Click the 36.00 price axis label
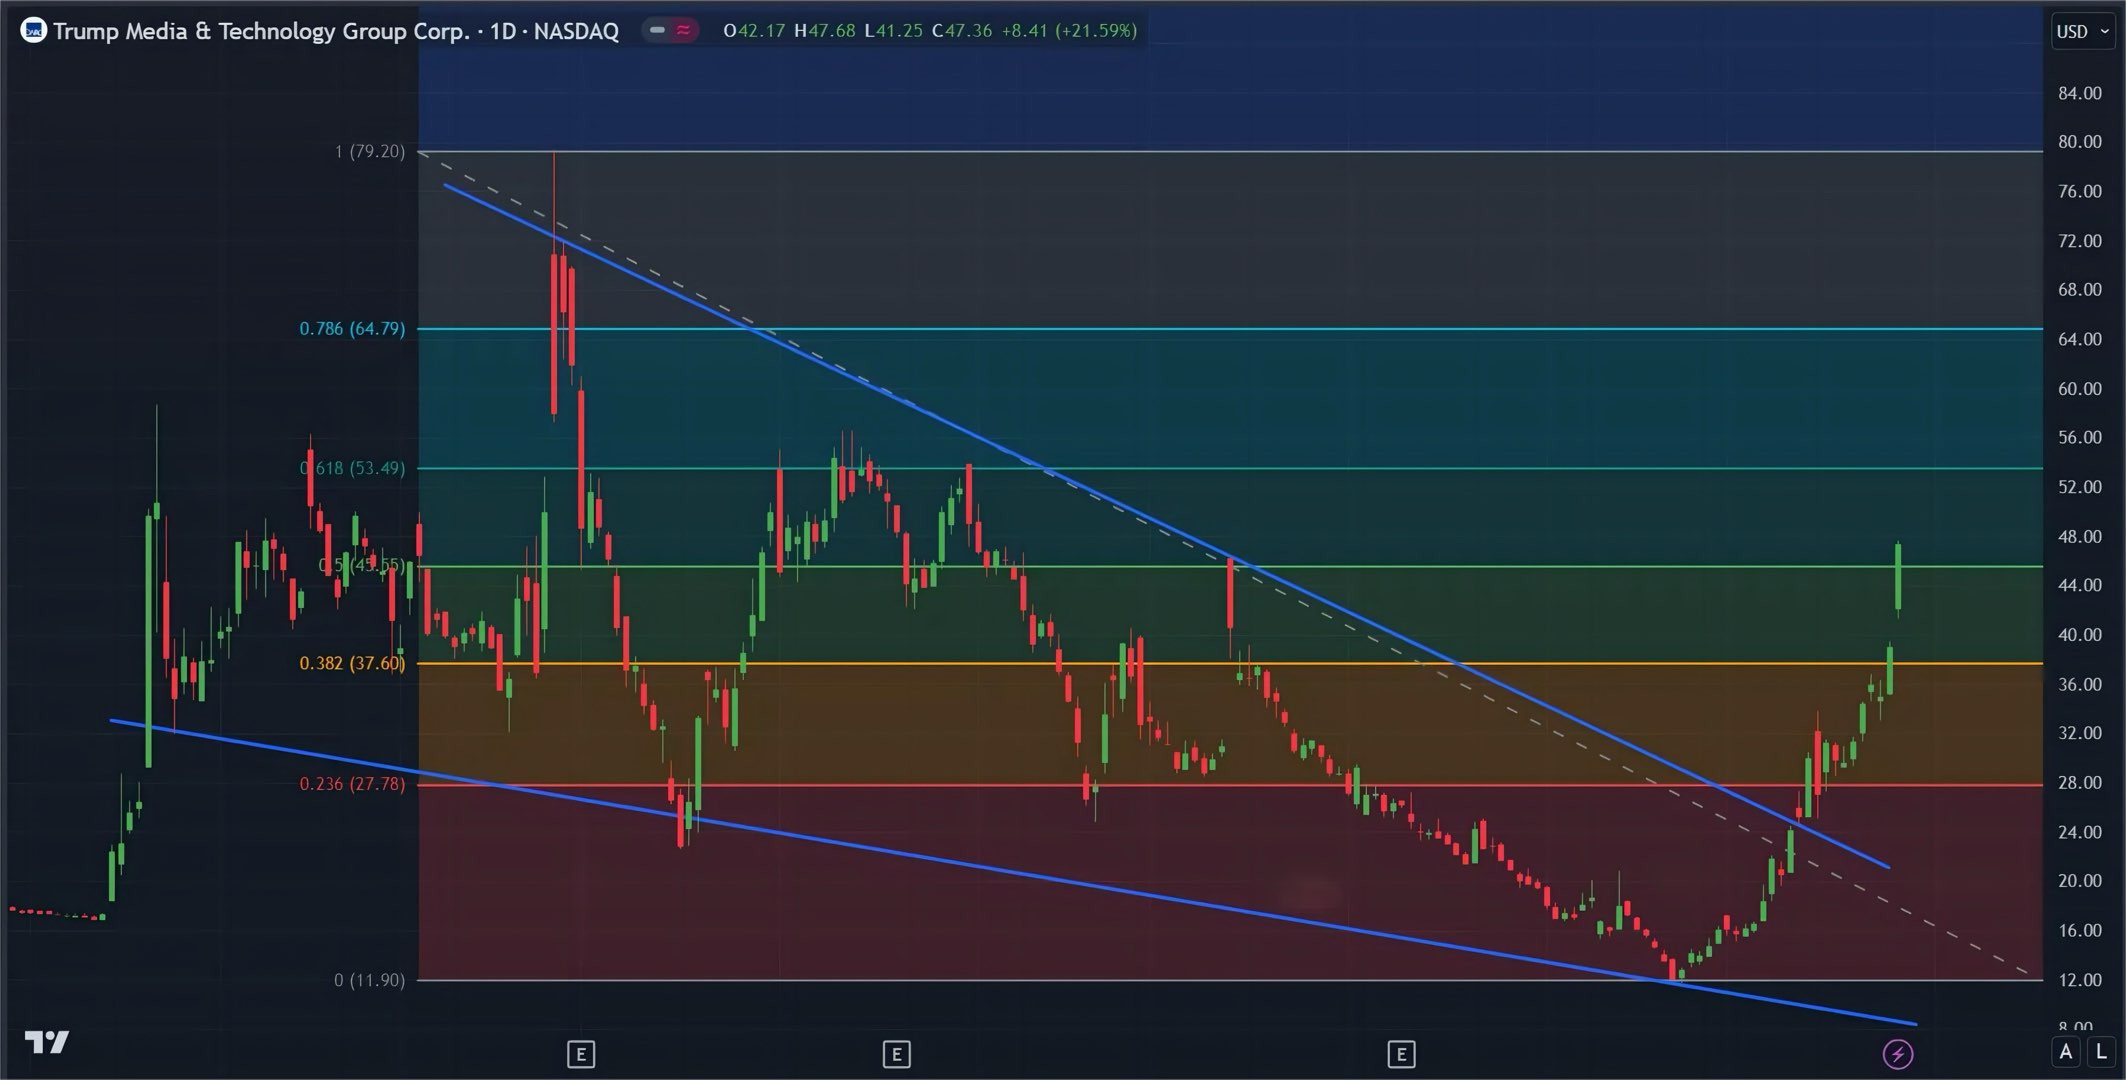 click(x=2080, y=684)
